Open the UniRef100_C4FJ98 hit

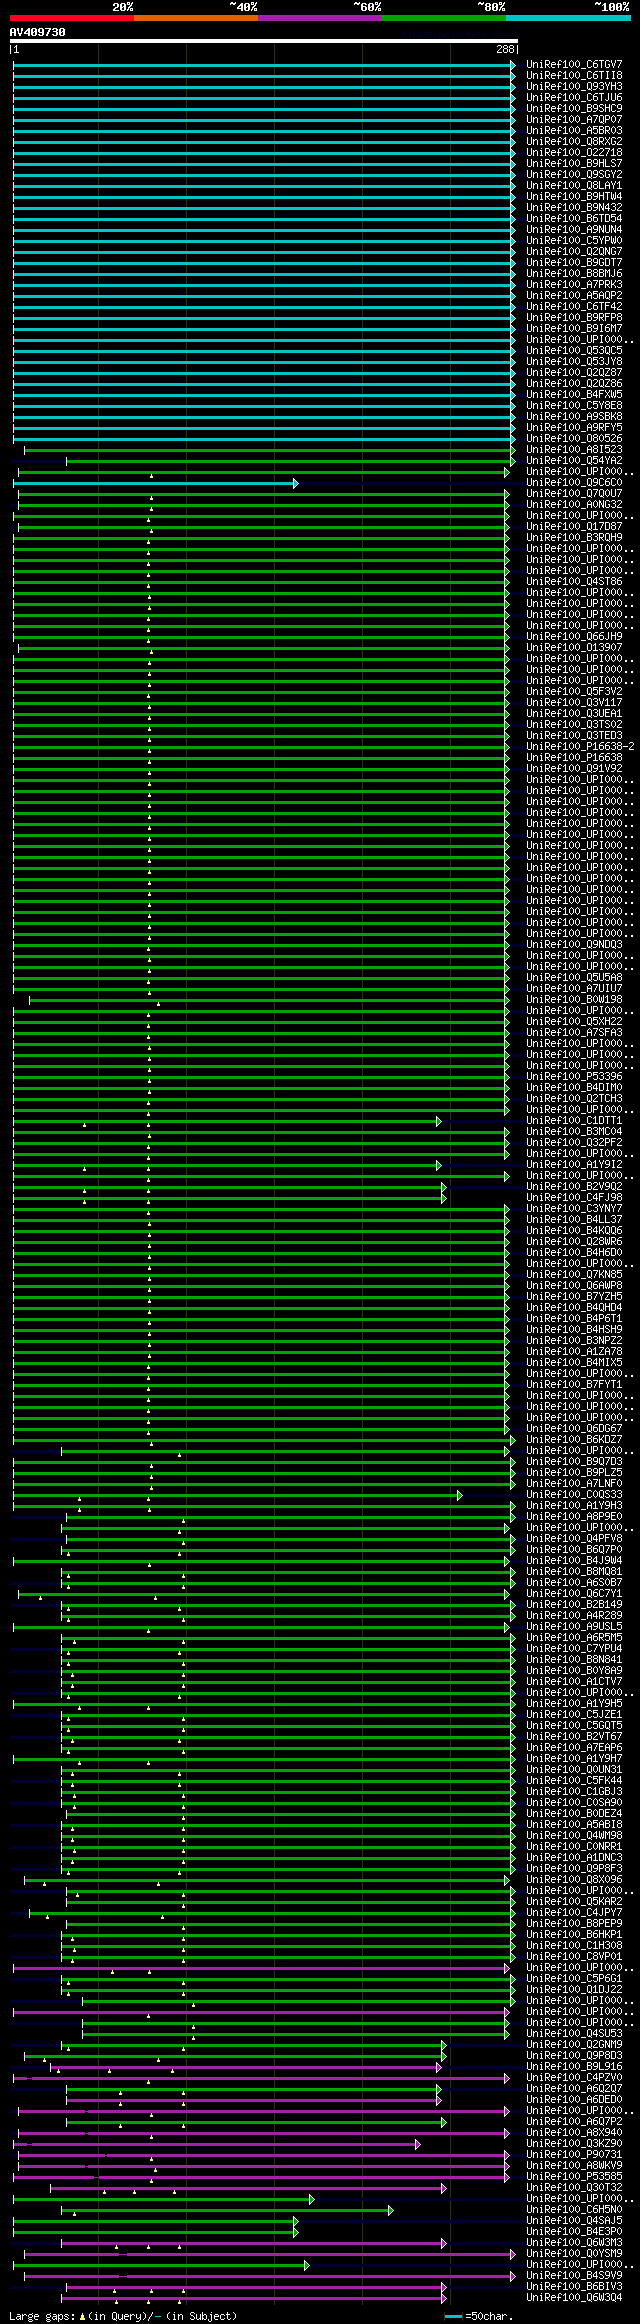point(574,1197)
